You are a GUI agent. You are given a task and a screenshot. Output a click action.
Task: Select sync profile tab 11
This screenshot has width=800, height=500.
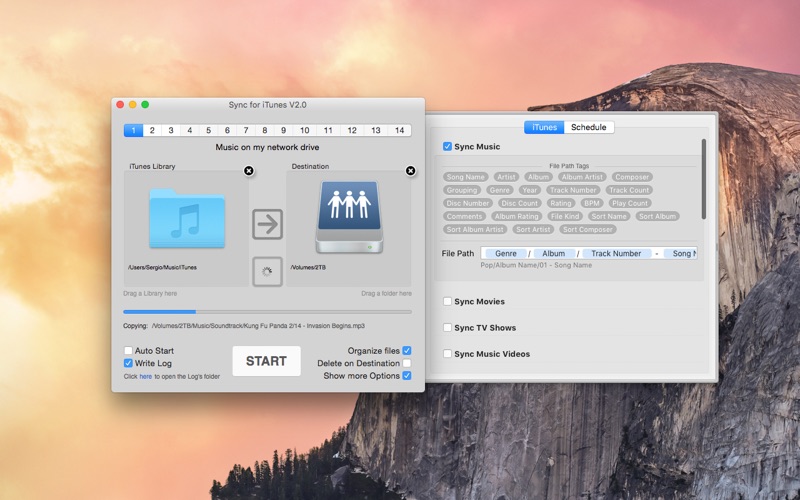328,130
